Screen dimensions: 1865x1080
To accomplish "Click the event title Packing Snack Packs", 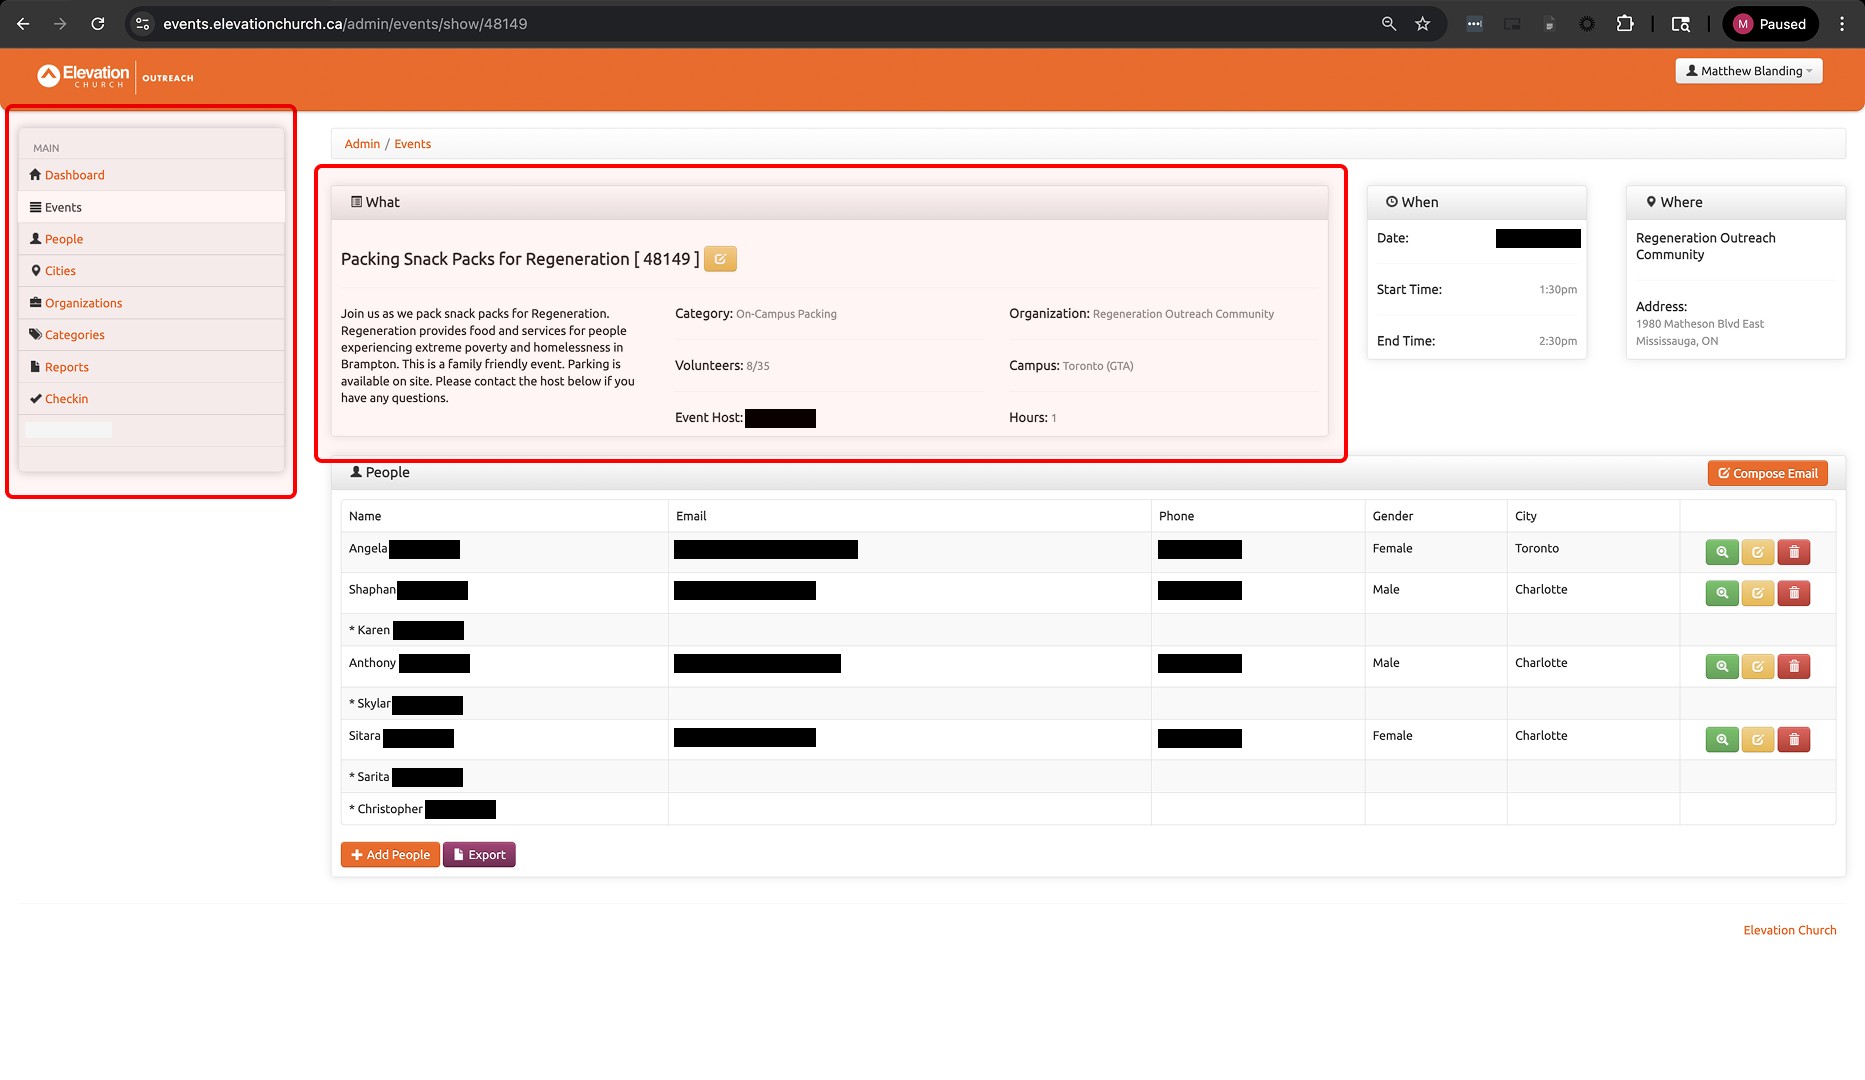I will (520, 259).
